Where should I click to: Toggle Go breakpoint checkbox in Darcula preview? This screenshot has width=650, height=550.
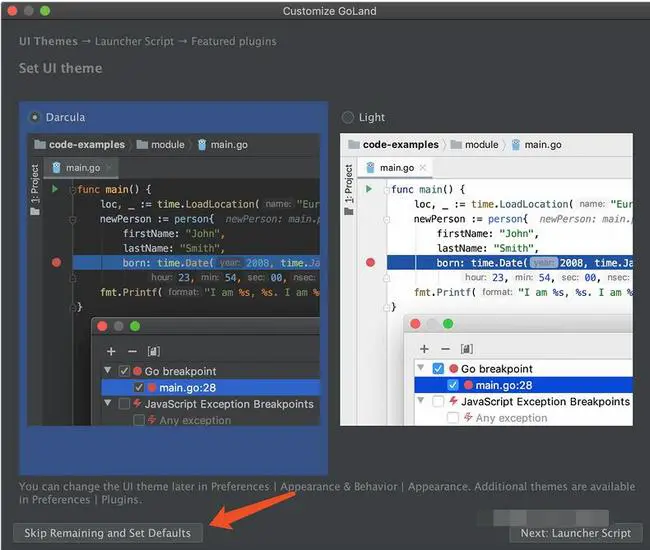point(124,371)
